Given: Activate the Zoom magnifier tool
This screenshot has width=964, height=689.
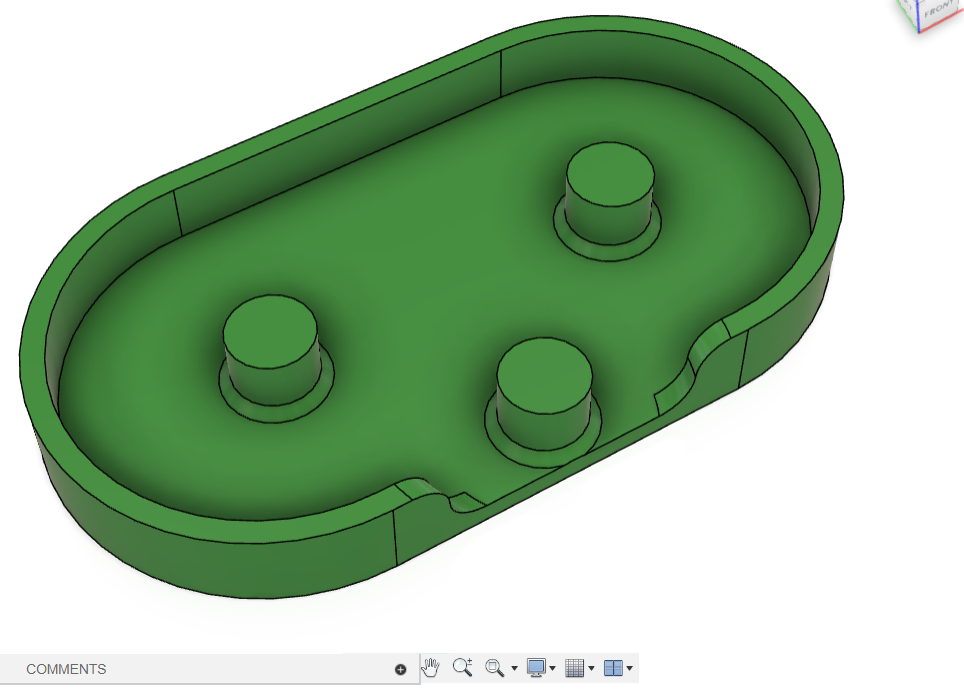Looking at the screenshot, I should tap(461, 668).
